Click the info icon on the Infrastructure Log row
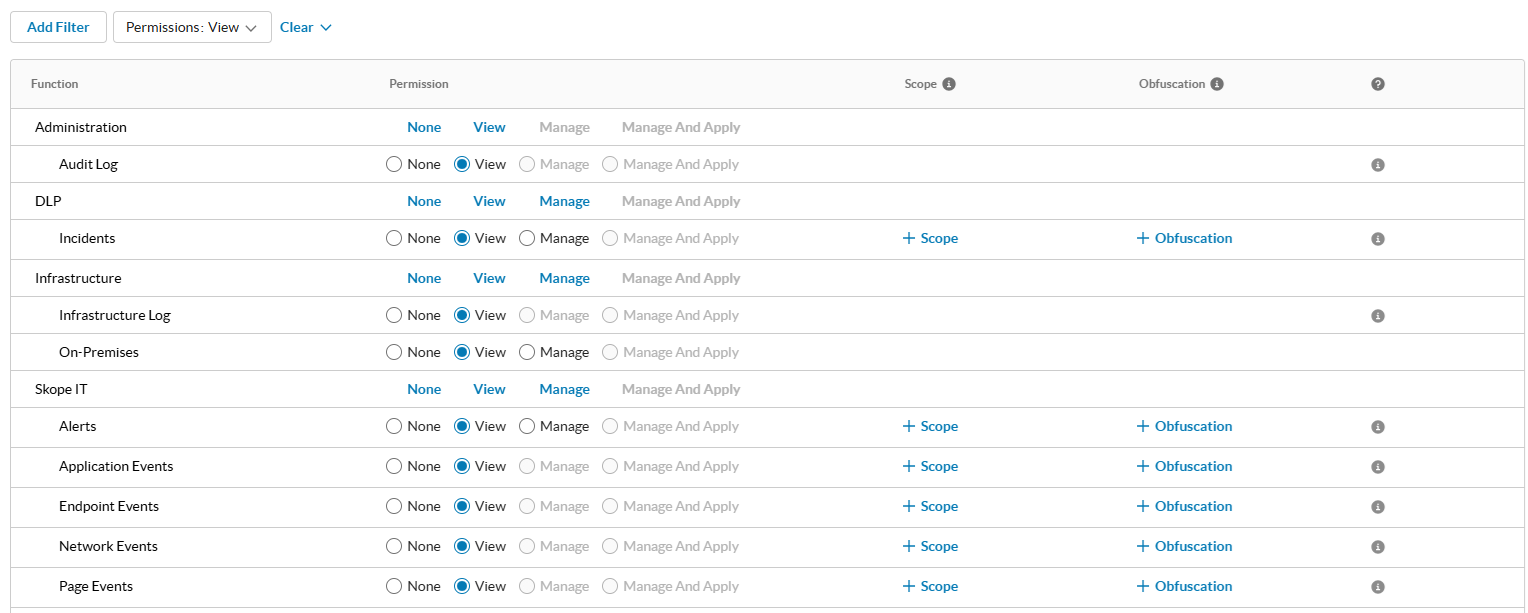Screen dimensions: 1528x613 tap(1377, 315)
